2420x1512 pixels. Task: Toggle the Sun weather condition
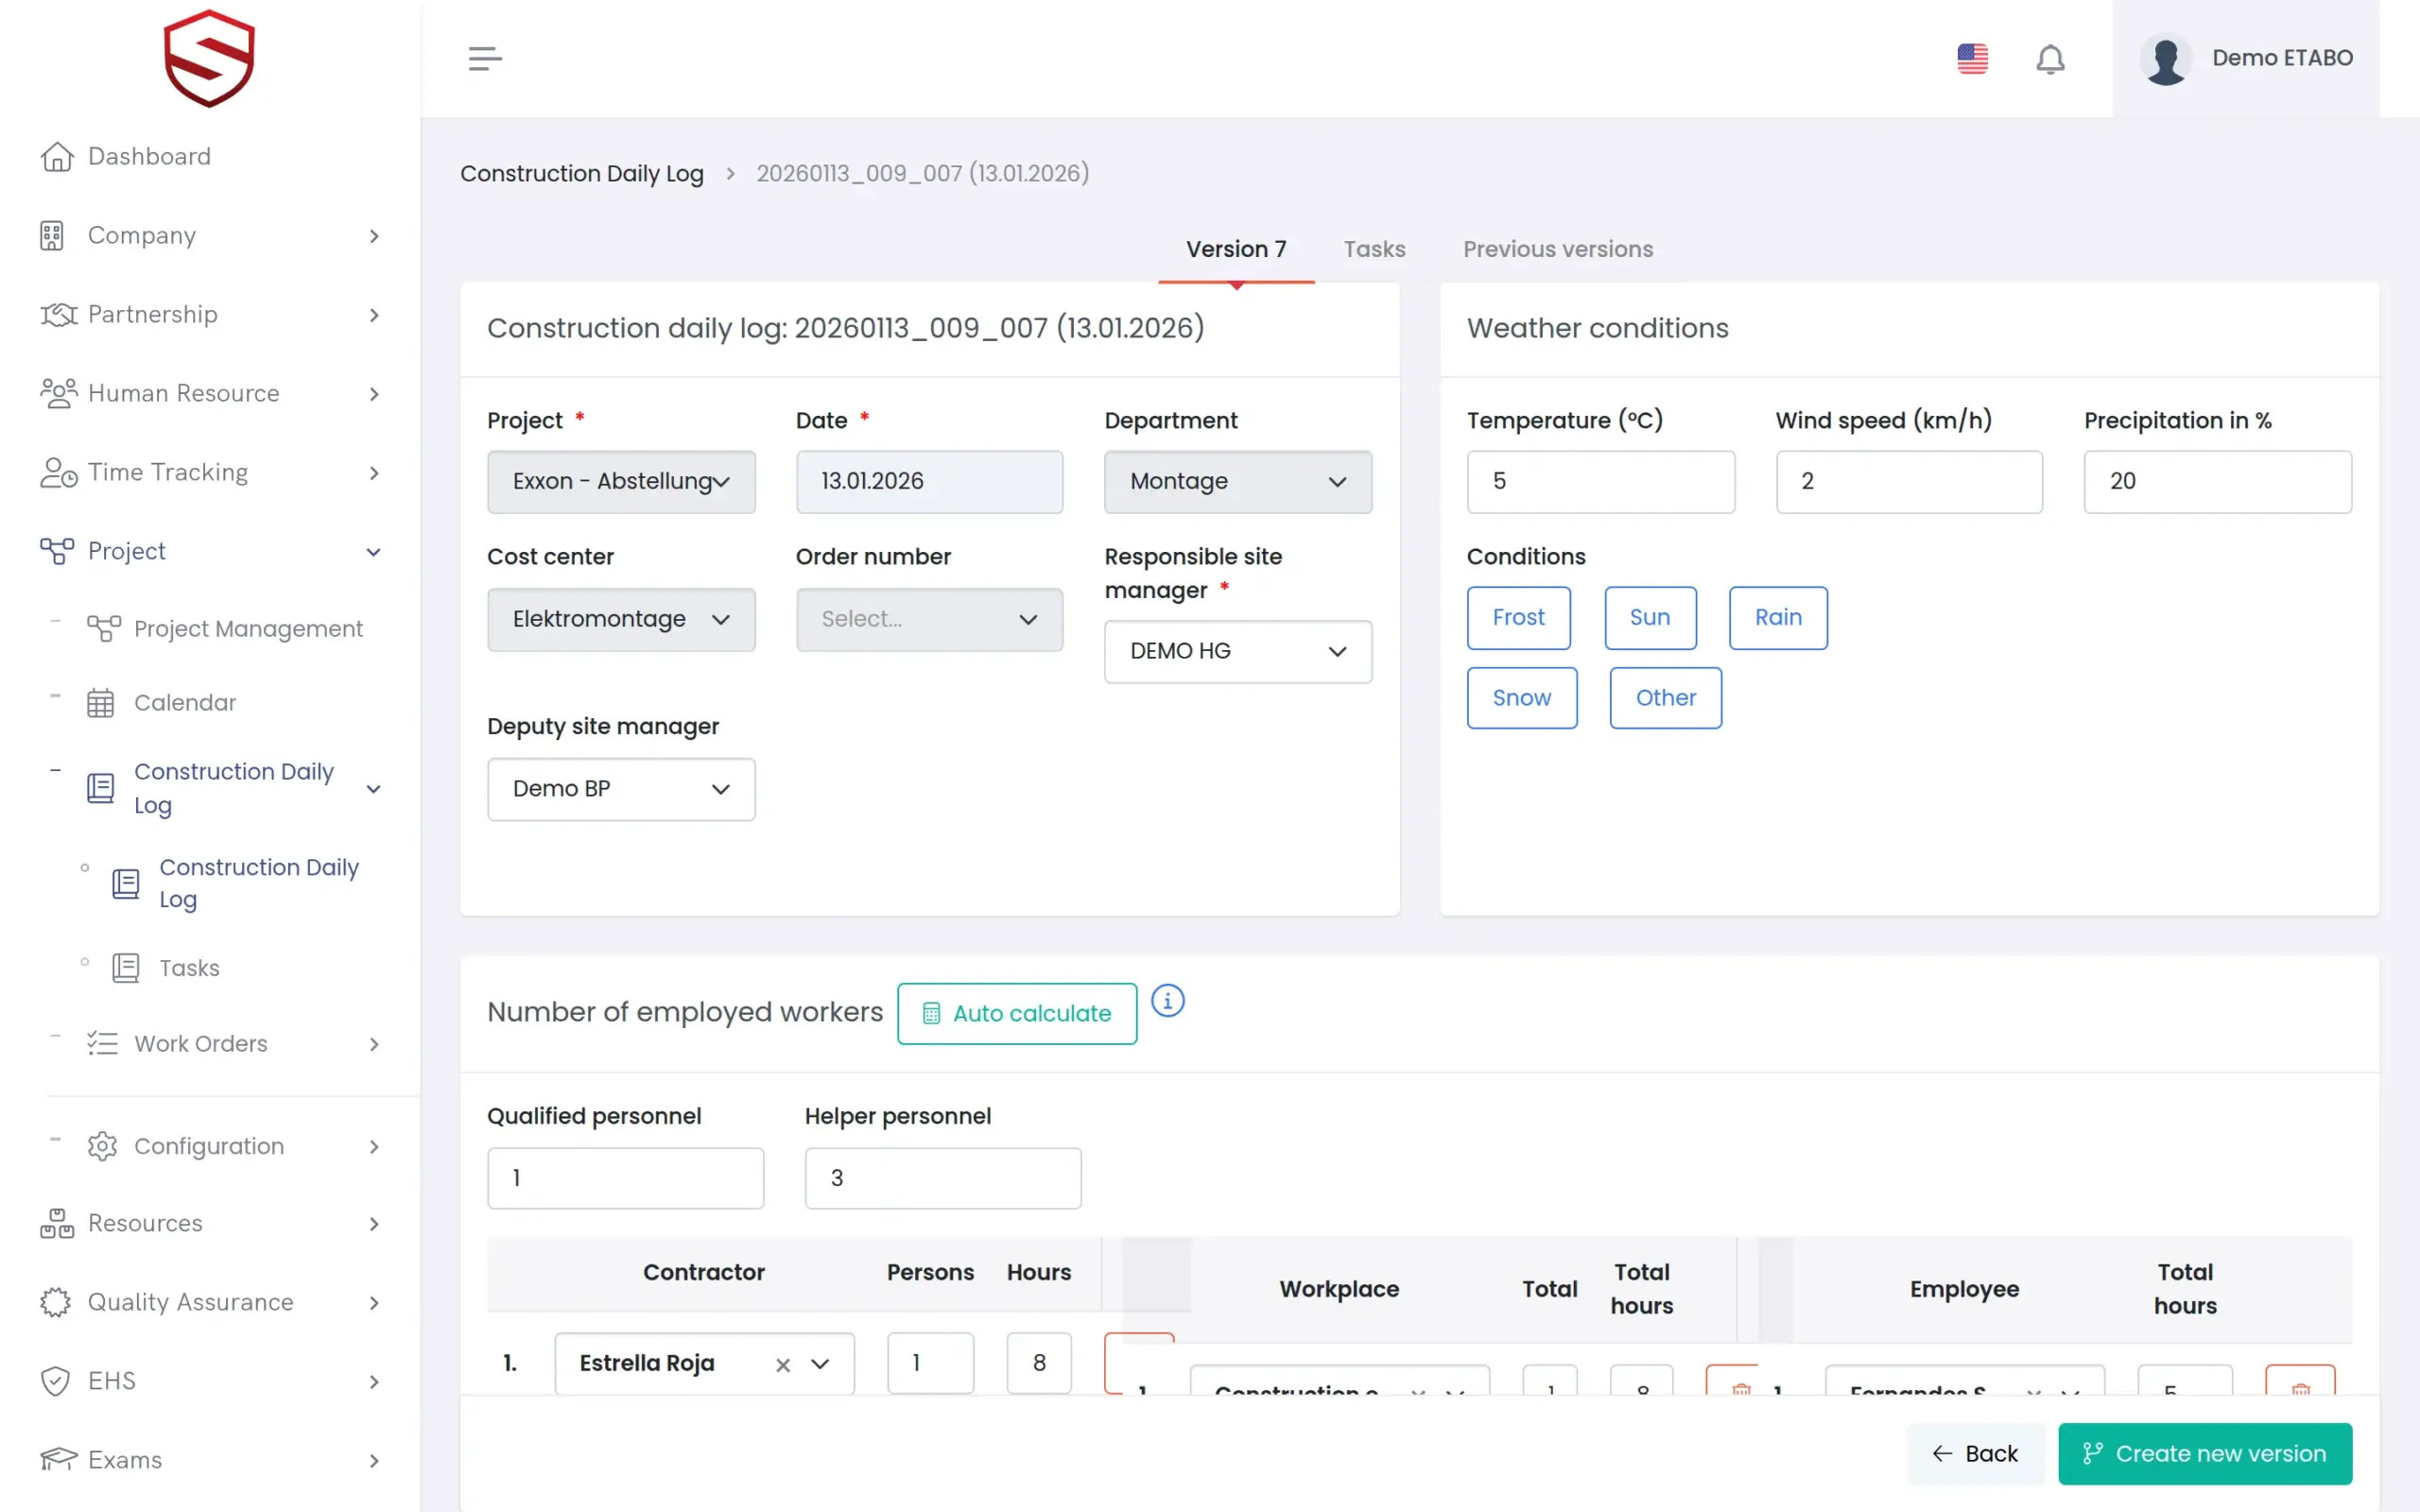pyautogui.click(x=1650, y=617)
